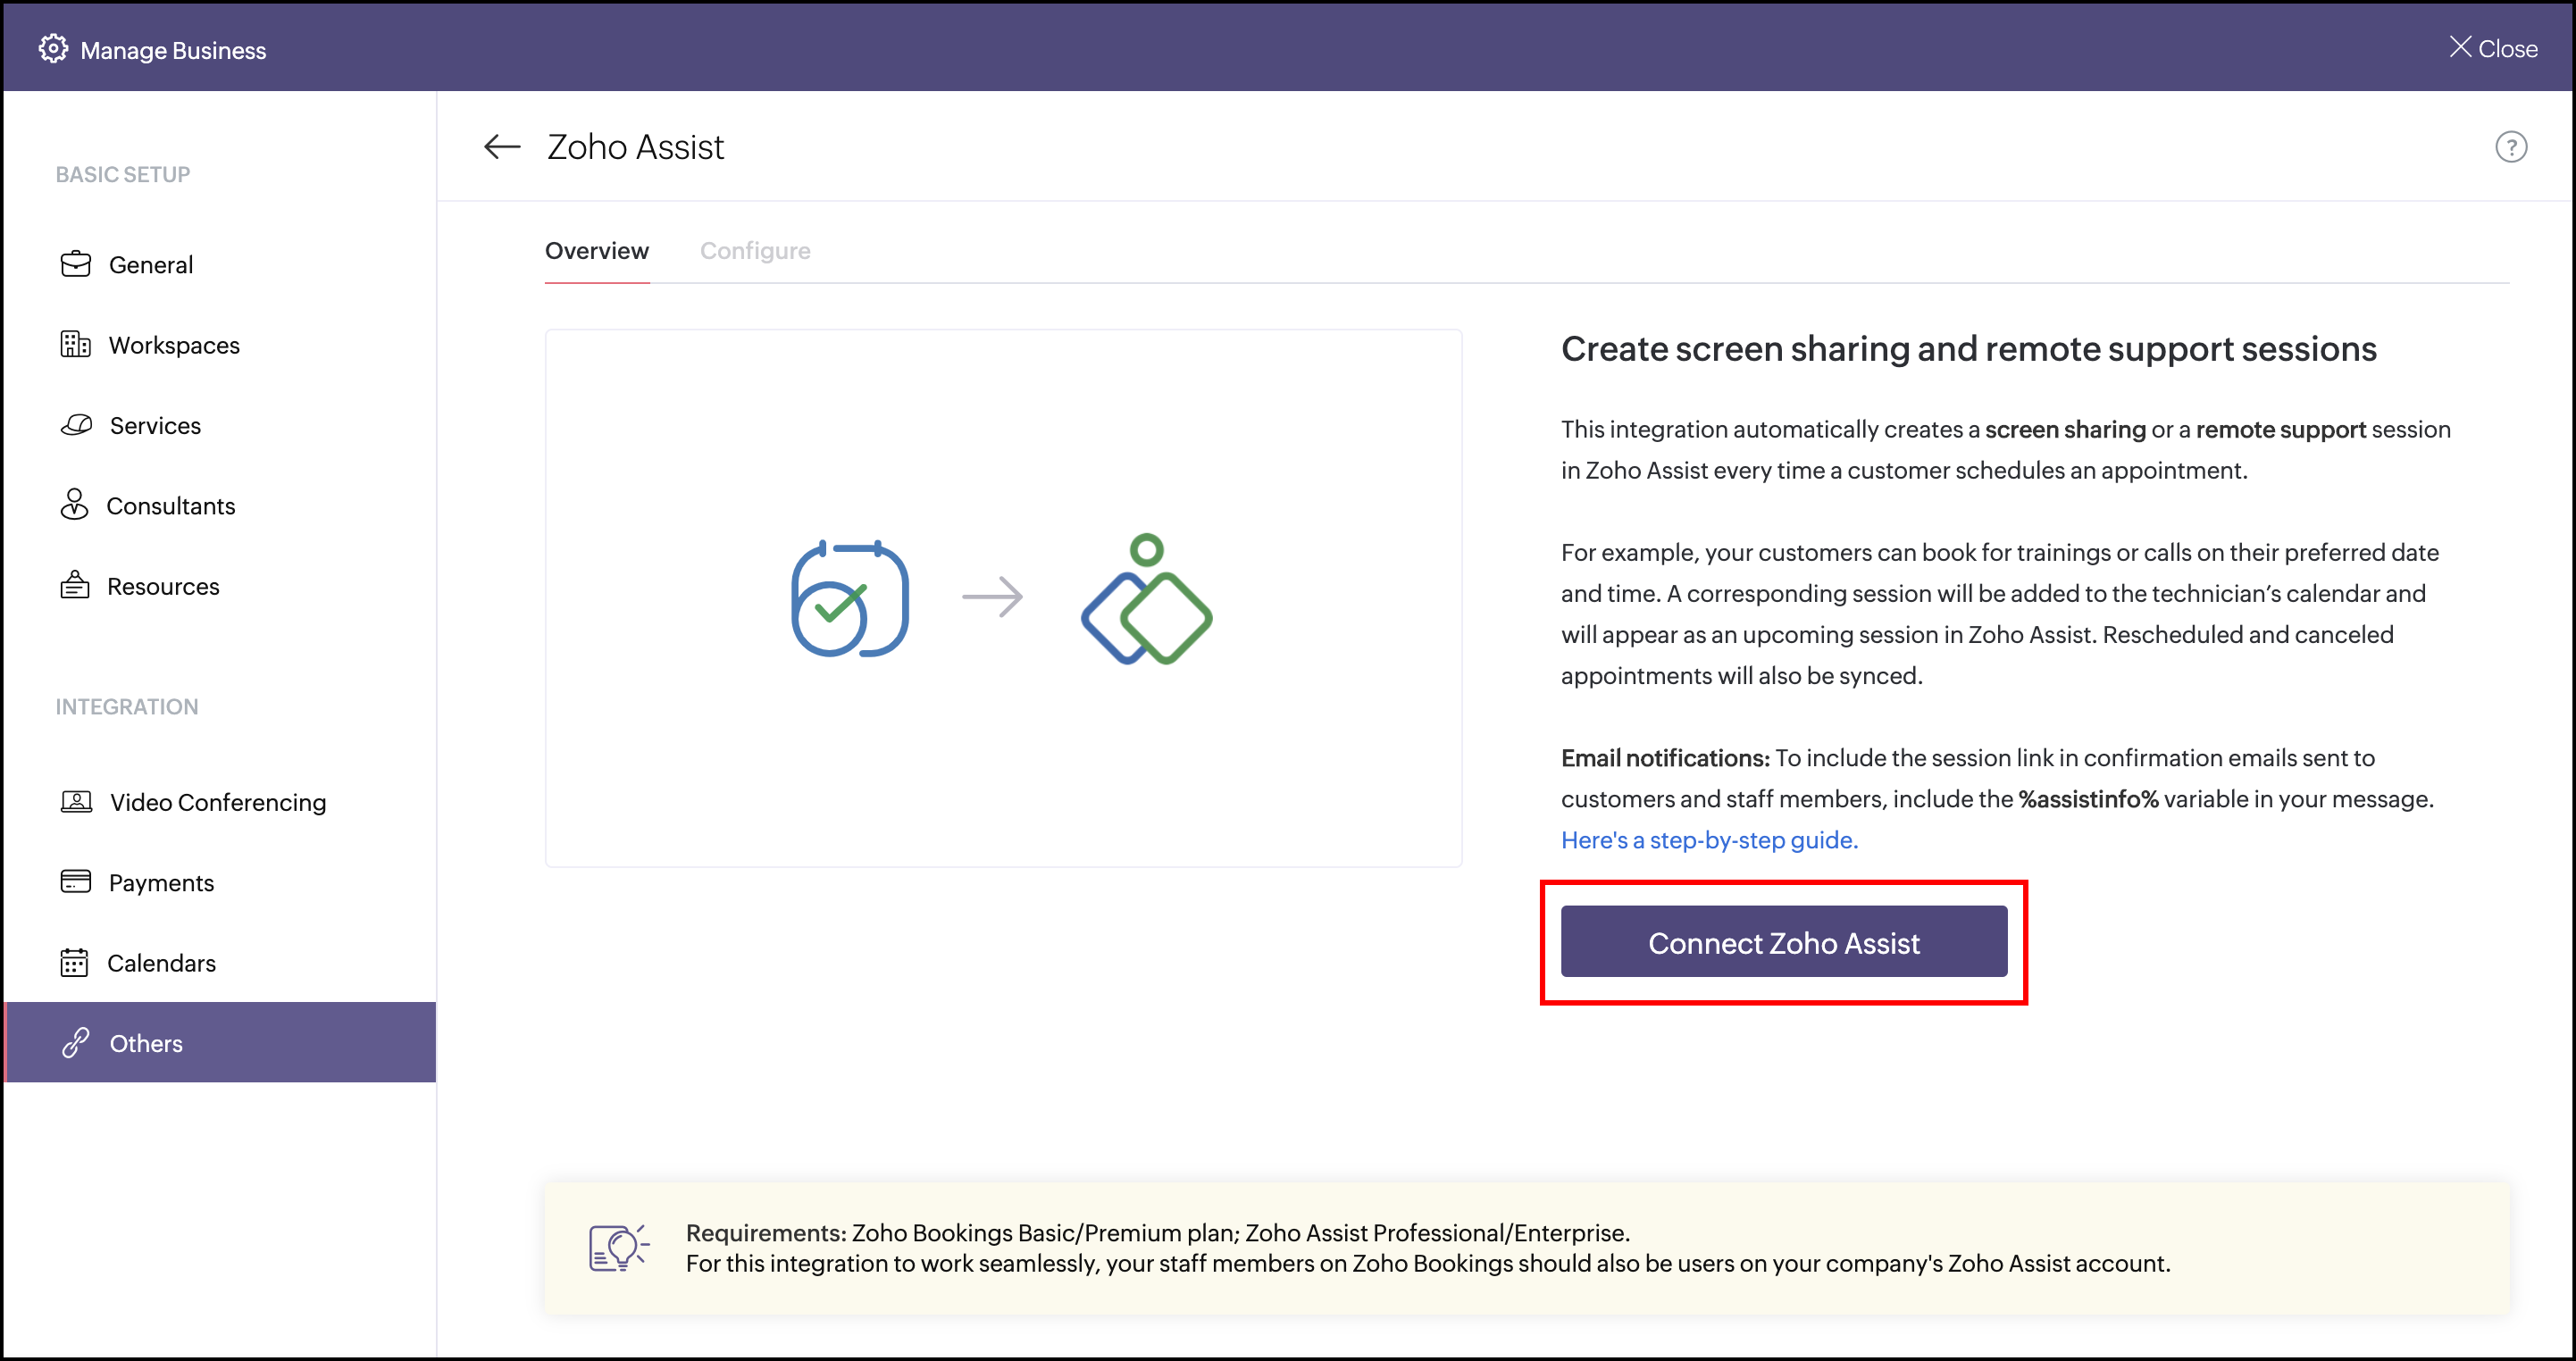Image resolution: width=2576 pixels, height=1361 pixels.
Task: Open Video Conferencing integrations
Action: [x=217, y=802]
